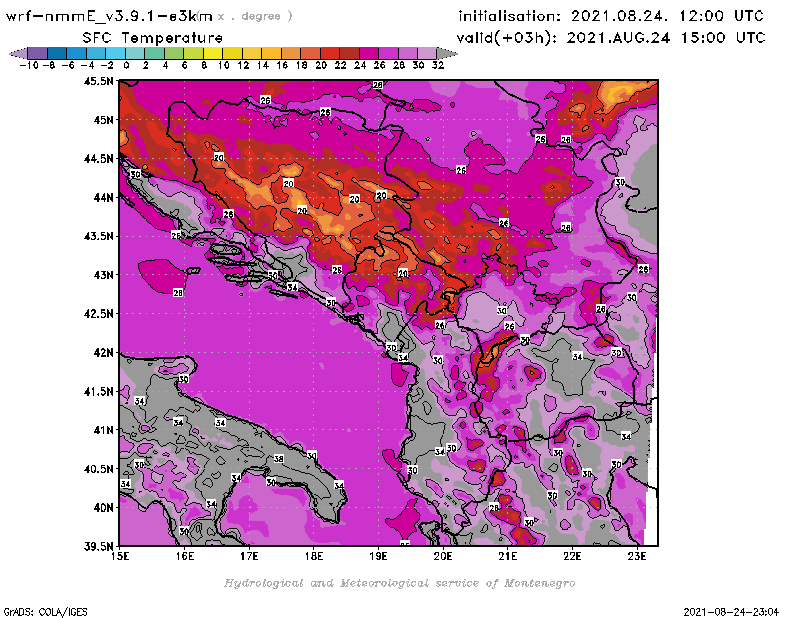This screenshot has width=800, height=618.
Task: Click the 18E longitude label
Action: pyautogui.click(x=314, y=556)
